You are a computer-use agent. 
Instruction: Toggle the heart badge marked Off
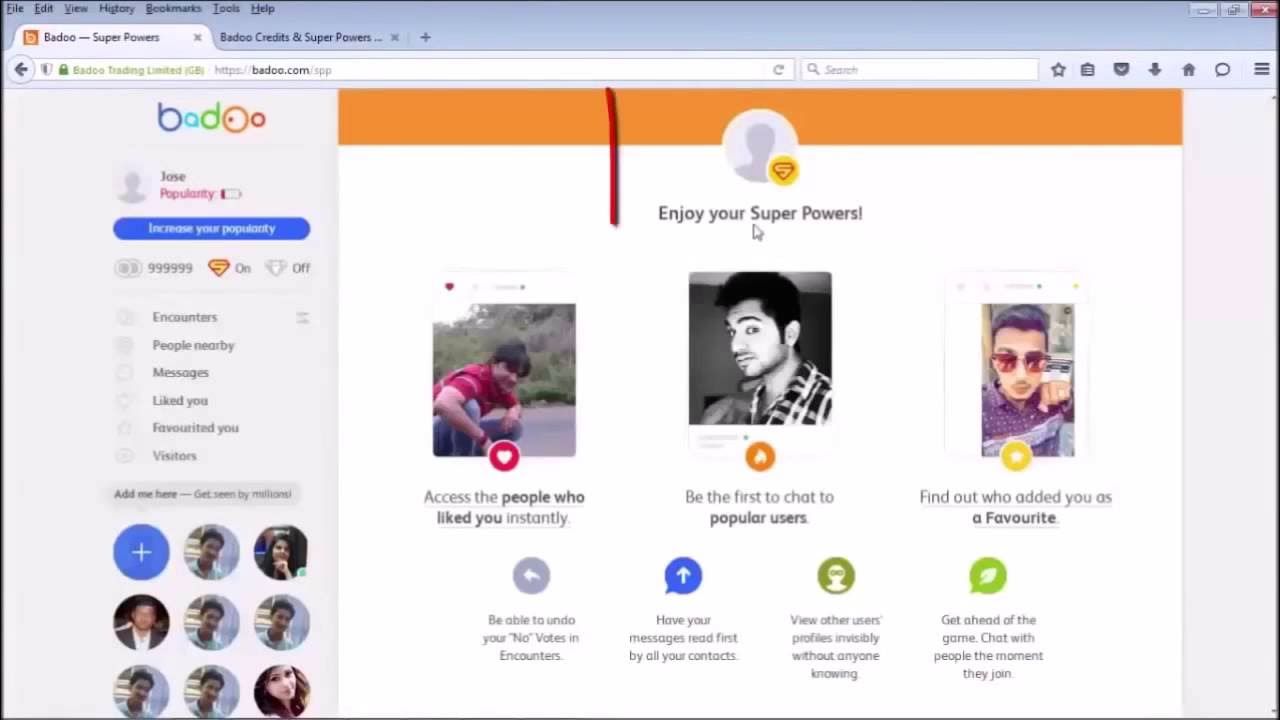(276, 267)
